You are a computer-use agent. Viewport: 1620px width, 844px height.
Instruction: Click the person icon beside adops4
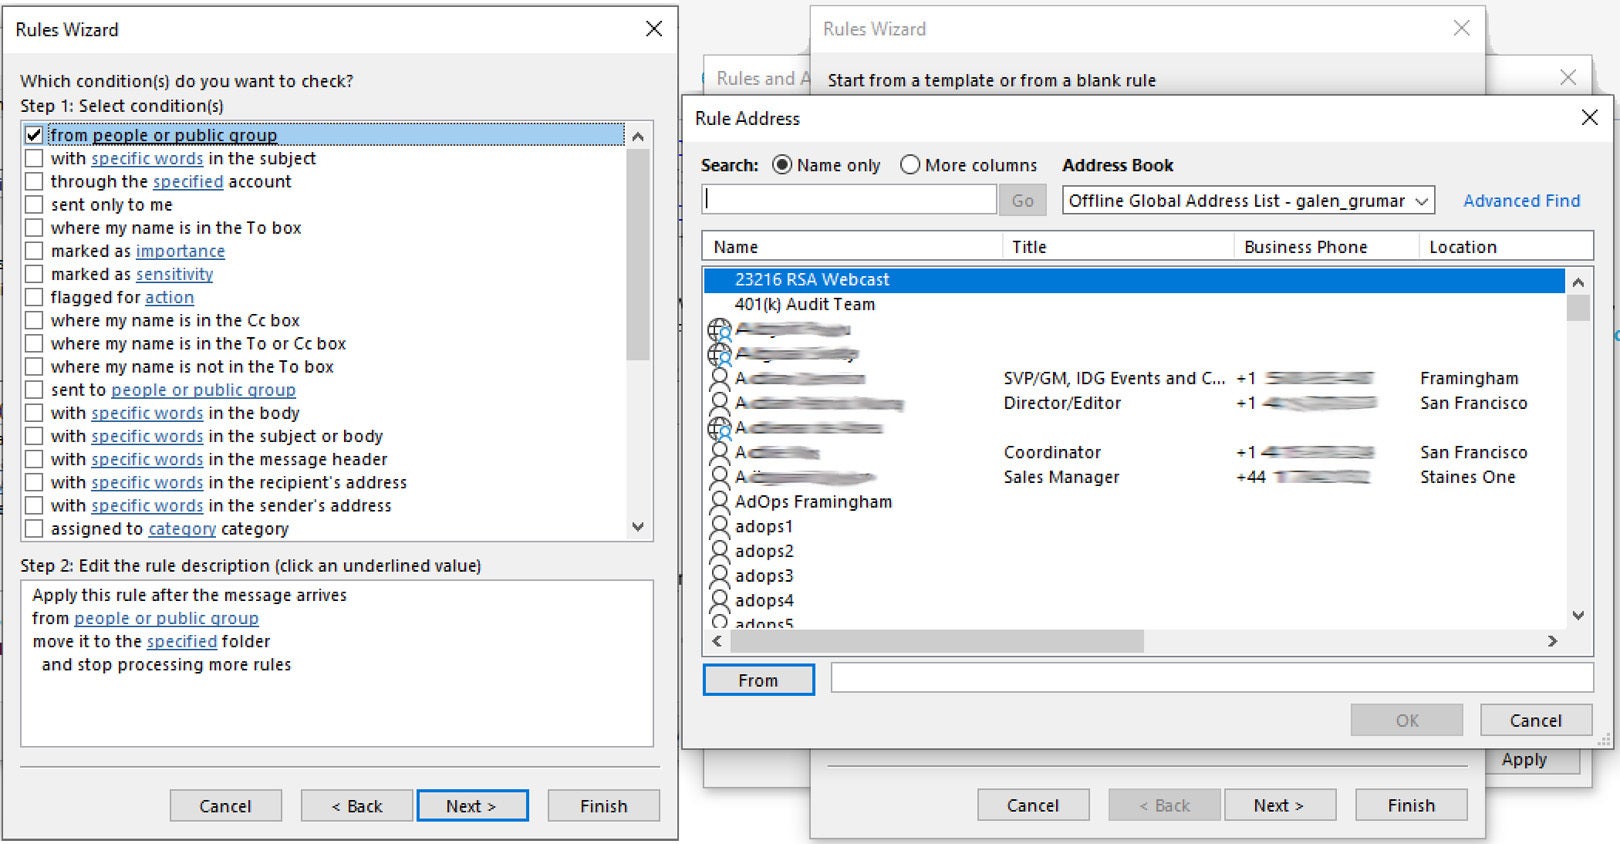[x=719, y=600]
